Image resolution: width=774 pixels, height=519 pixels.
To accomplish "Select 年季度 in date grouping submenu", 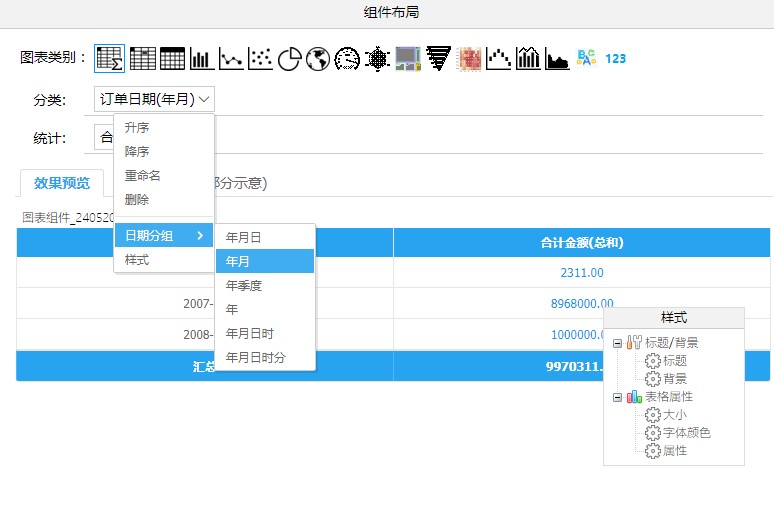I will click(244, 285).
